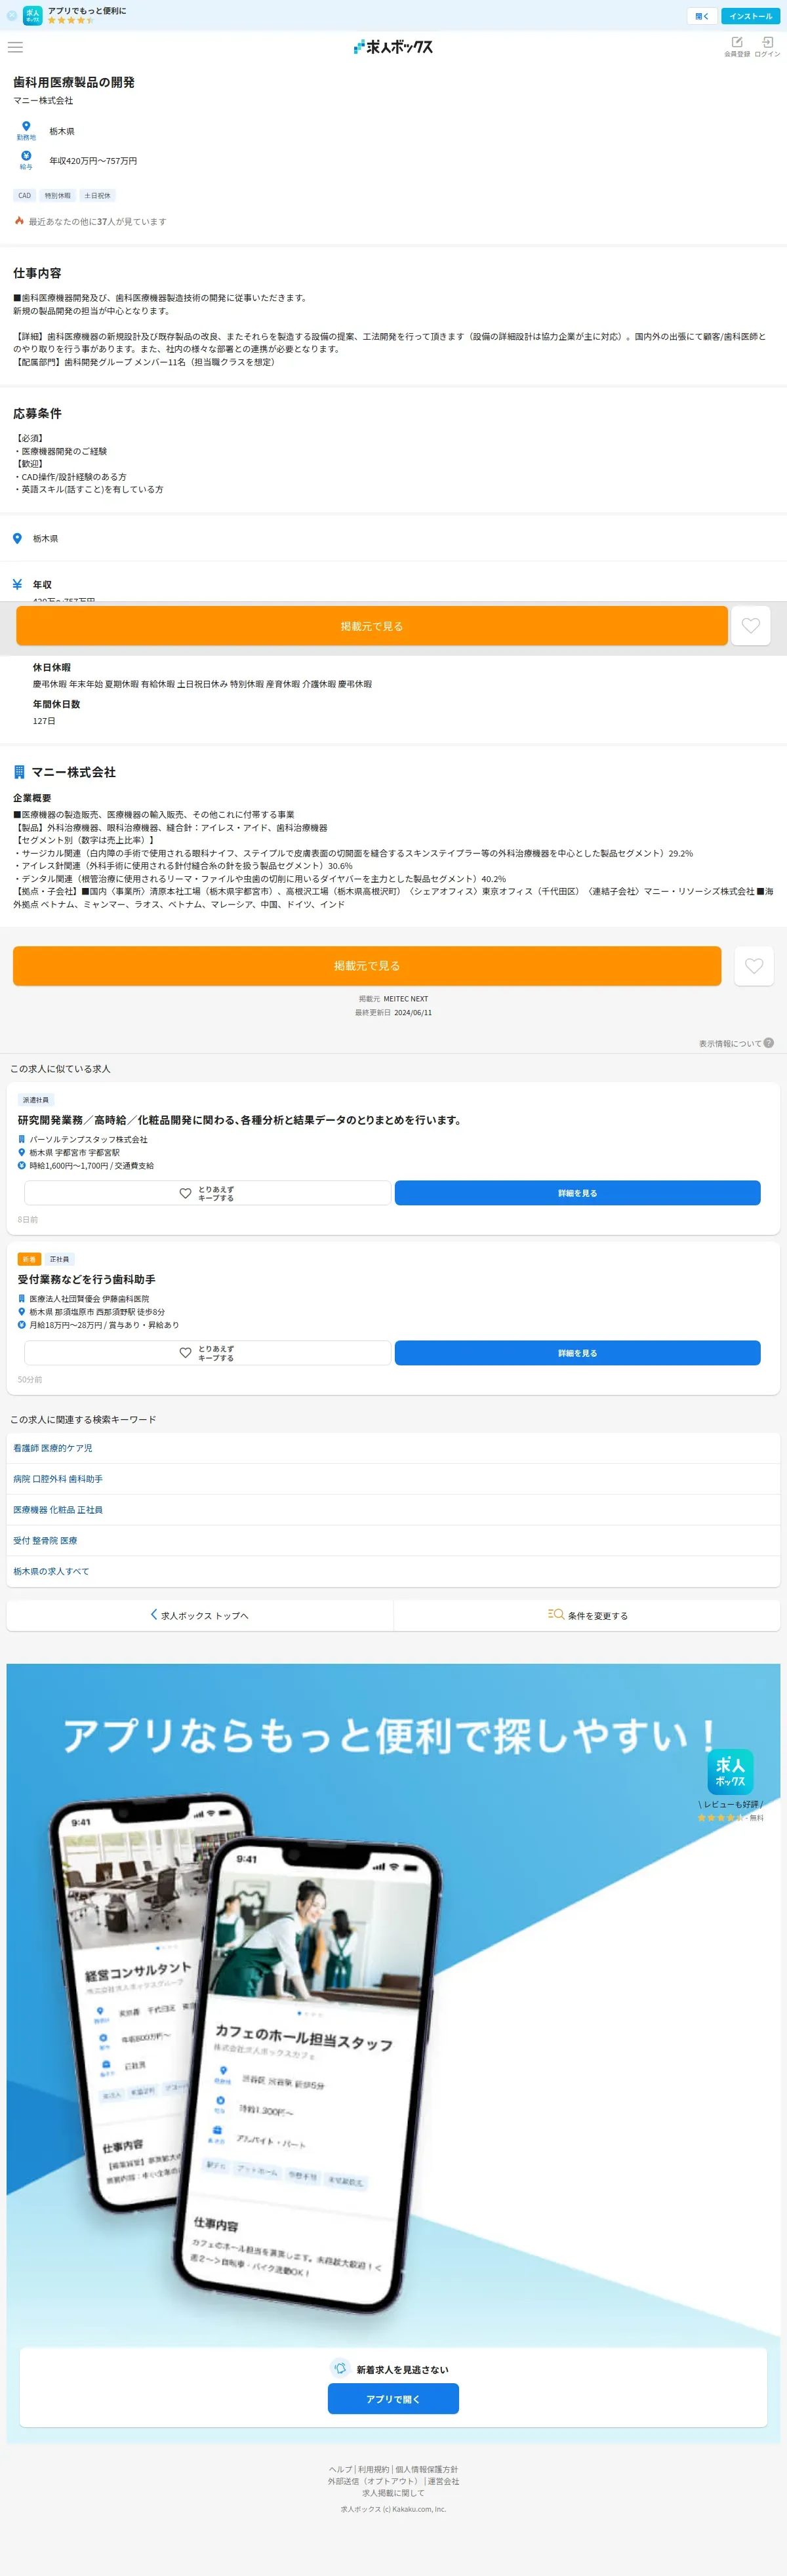Click the 求人ボックス logo in the header

pyautogui.click(x=393, y=47)
